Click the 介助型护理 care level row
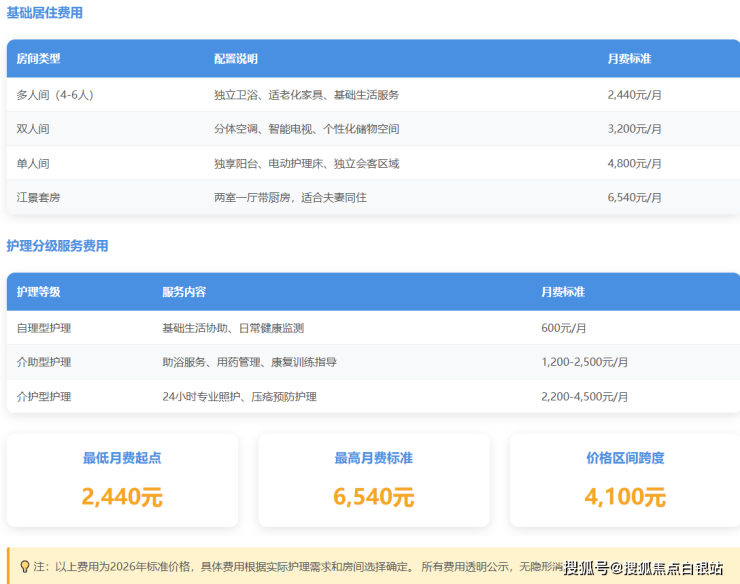Screen dimensions: 740x584 click(44, 362)
